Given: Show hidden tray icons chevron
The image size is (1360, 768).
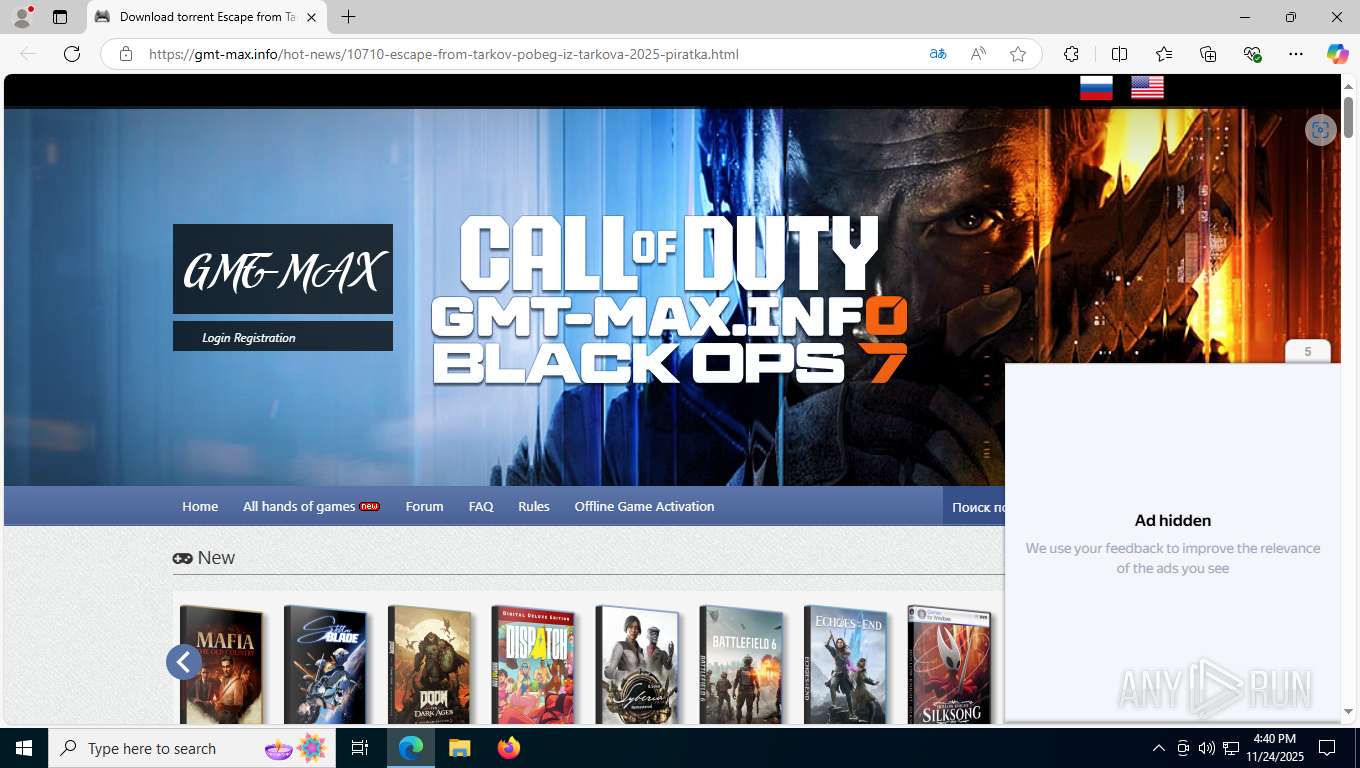Looking at the screenshot, I should 1159,748.
